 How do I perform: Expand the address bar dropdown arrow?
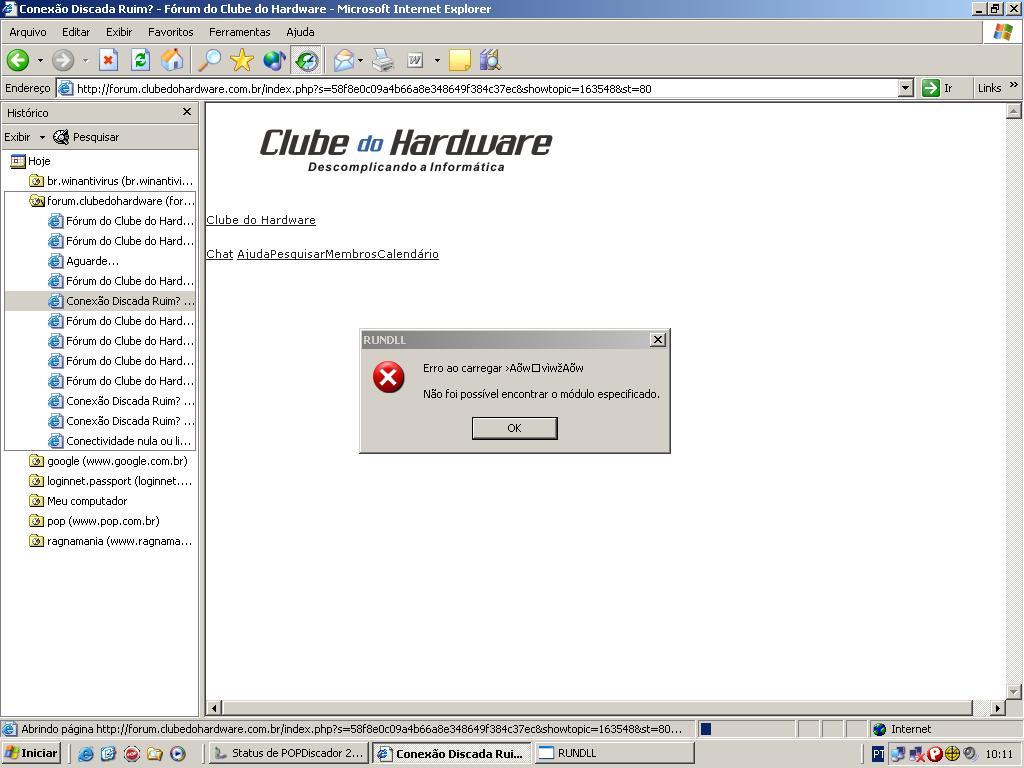coord(906,88)
